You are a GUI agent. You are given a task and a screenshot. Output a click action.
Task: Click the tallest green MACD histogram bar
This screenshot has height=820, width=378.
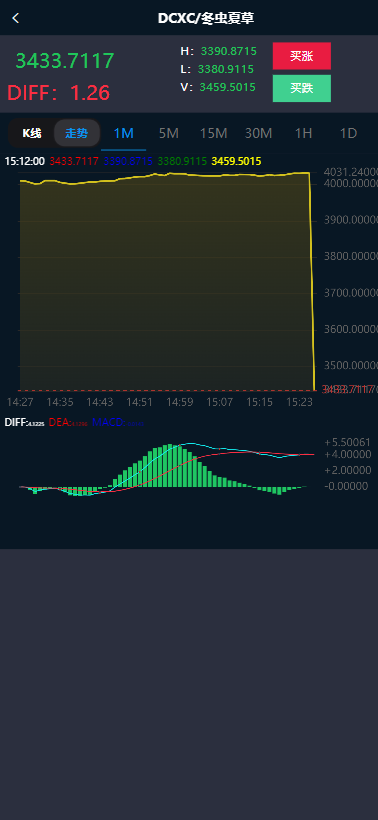pos(169,465)
